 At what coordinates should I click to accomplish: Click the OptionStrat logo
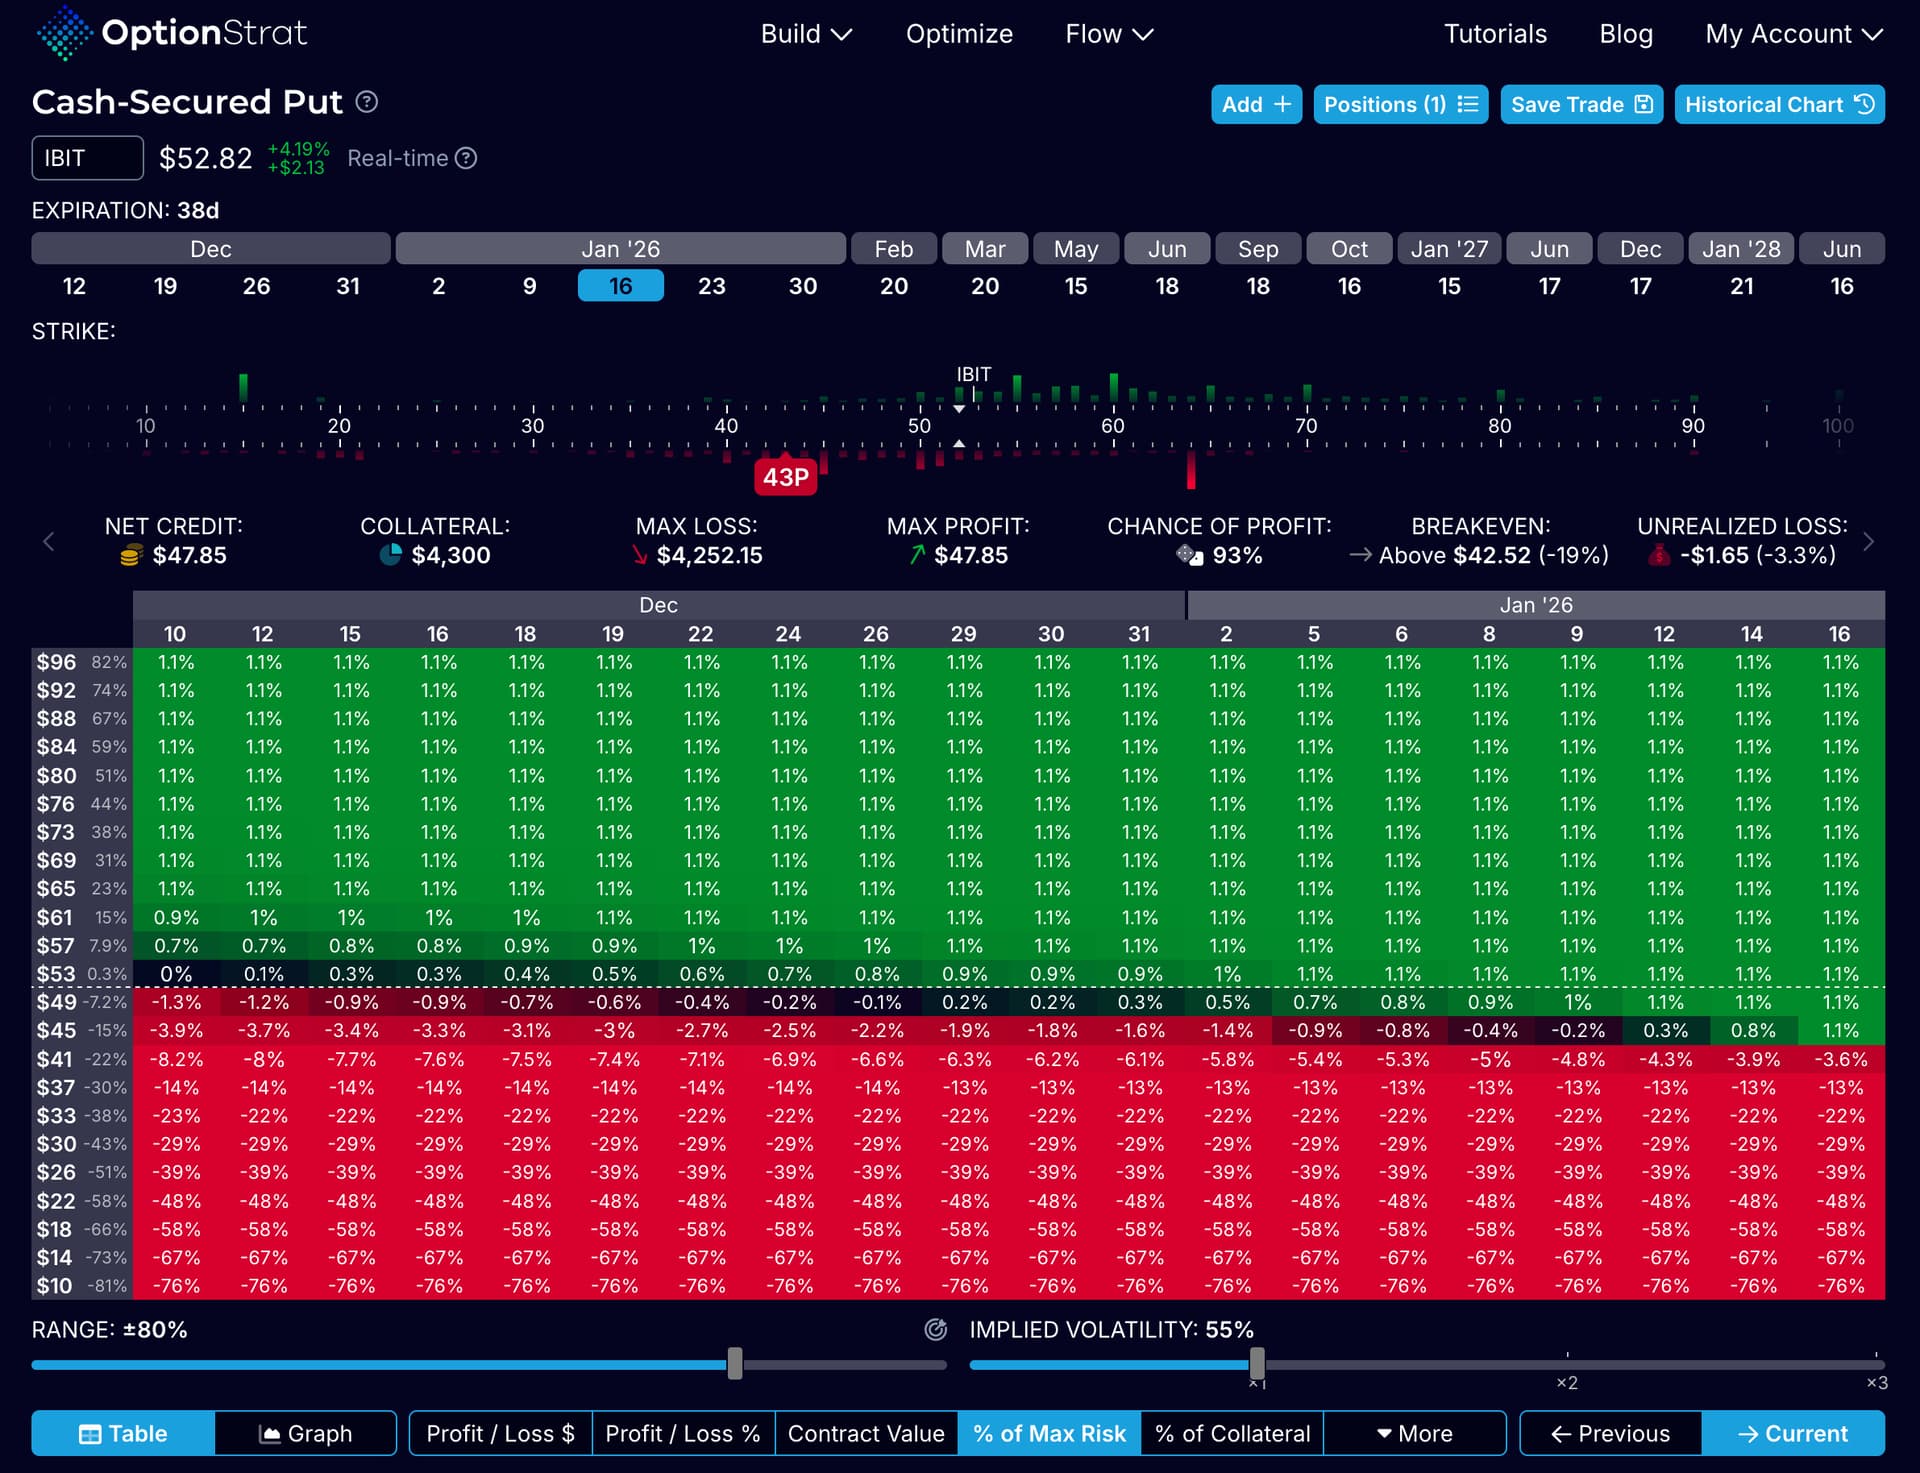[172, 33]
